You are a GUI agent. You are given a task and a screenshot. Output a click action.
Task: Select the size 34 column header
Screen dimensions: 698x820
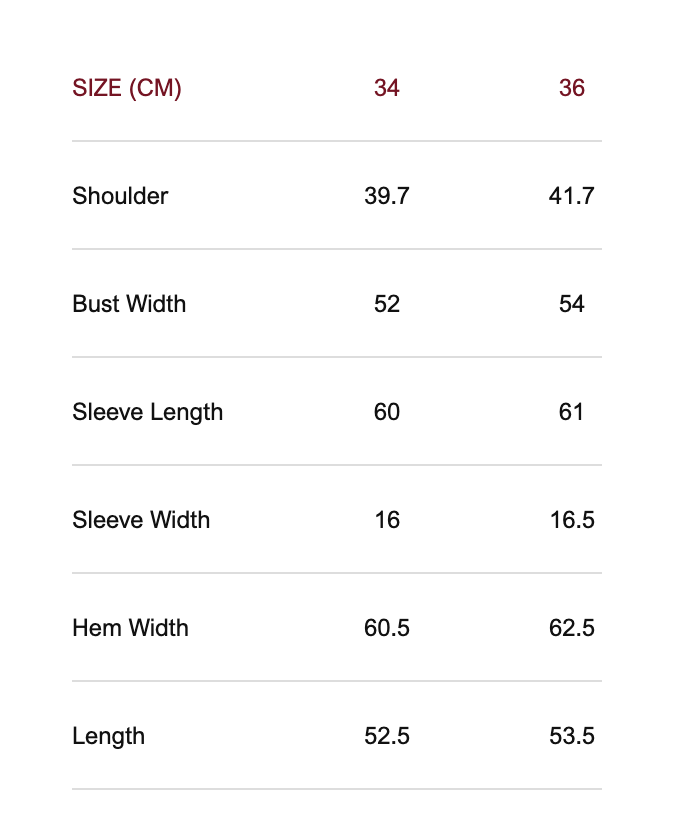click(x=387, y=88)
